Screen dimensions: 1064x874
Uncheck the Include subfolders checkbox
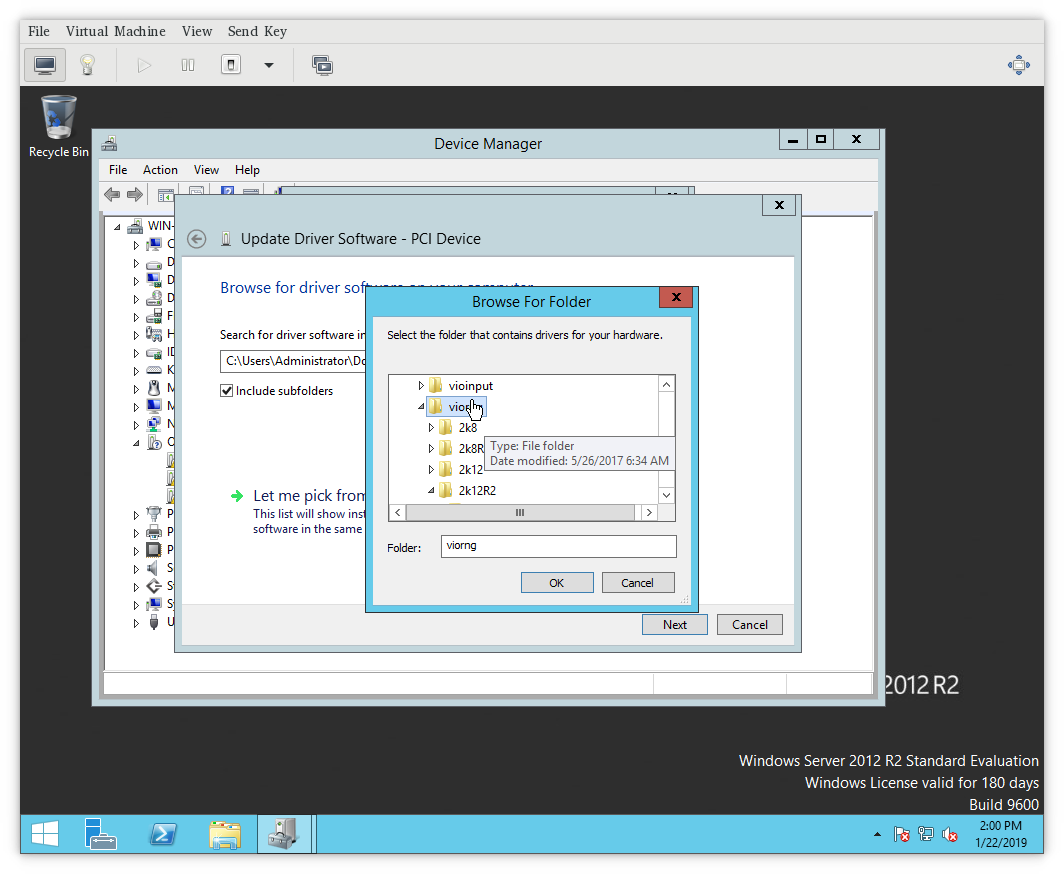(x=226, y=390)
